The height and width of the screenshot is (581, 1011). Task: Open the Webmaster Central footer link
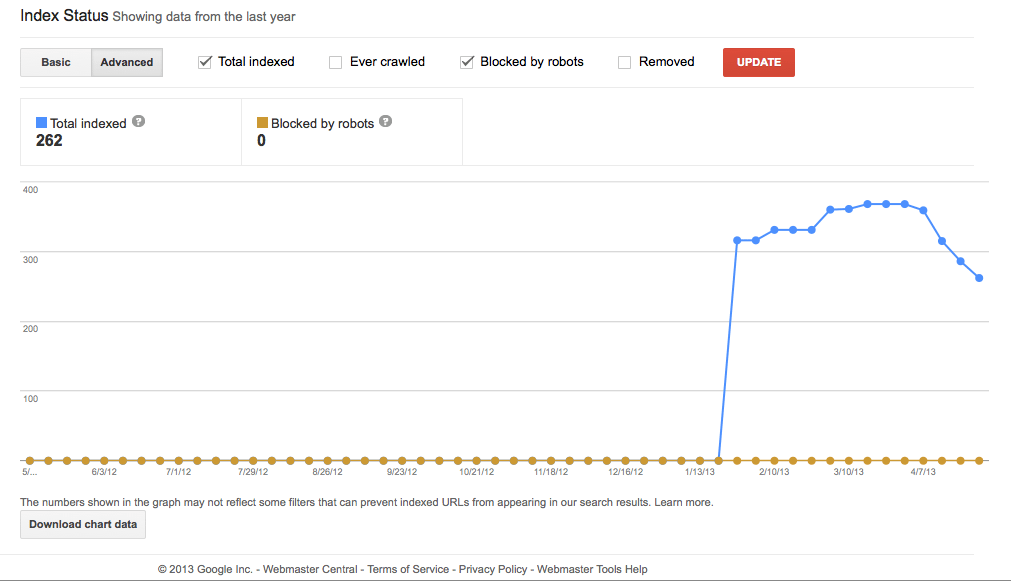310,569
